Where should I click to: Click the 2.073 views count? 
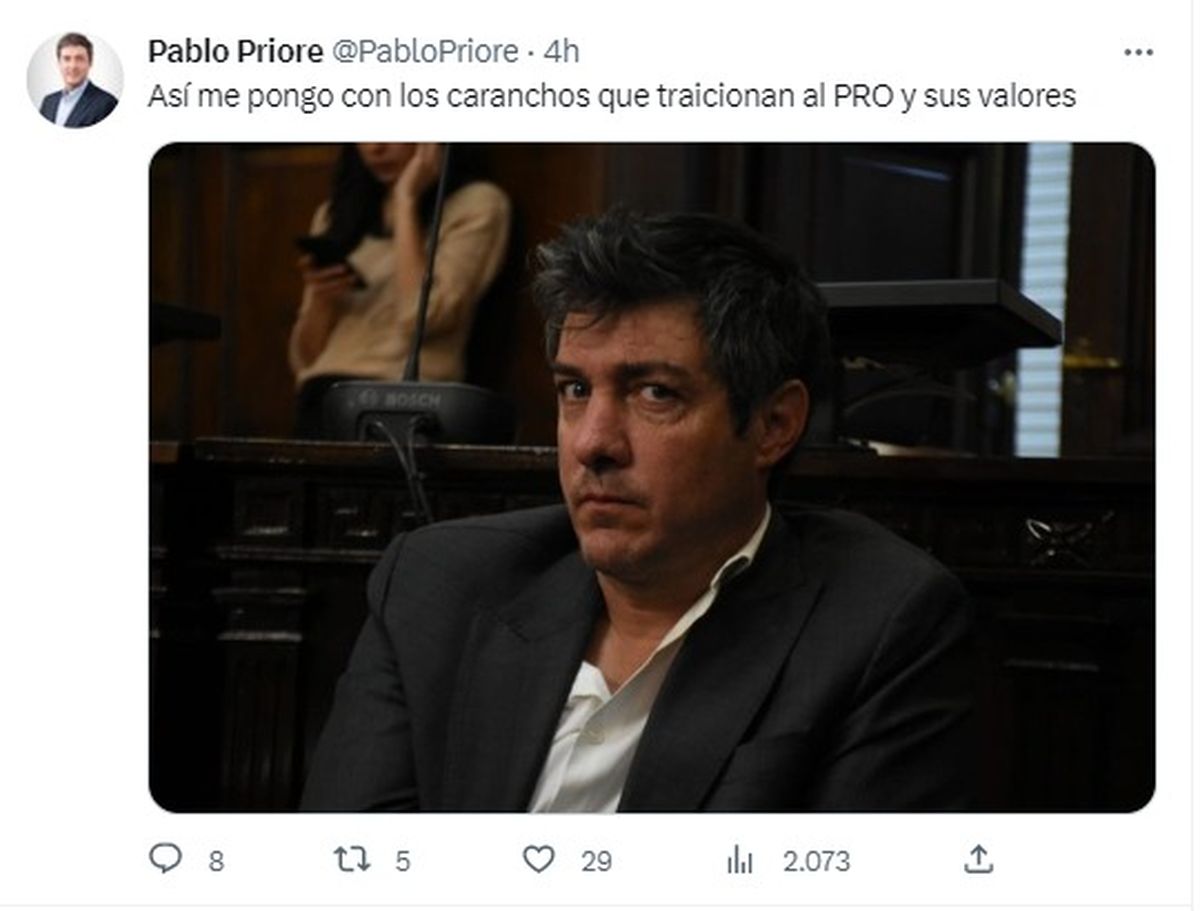(x=816, y=861)
